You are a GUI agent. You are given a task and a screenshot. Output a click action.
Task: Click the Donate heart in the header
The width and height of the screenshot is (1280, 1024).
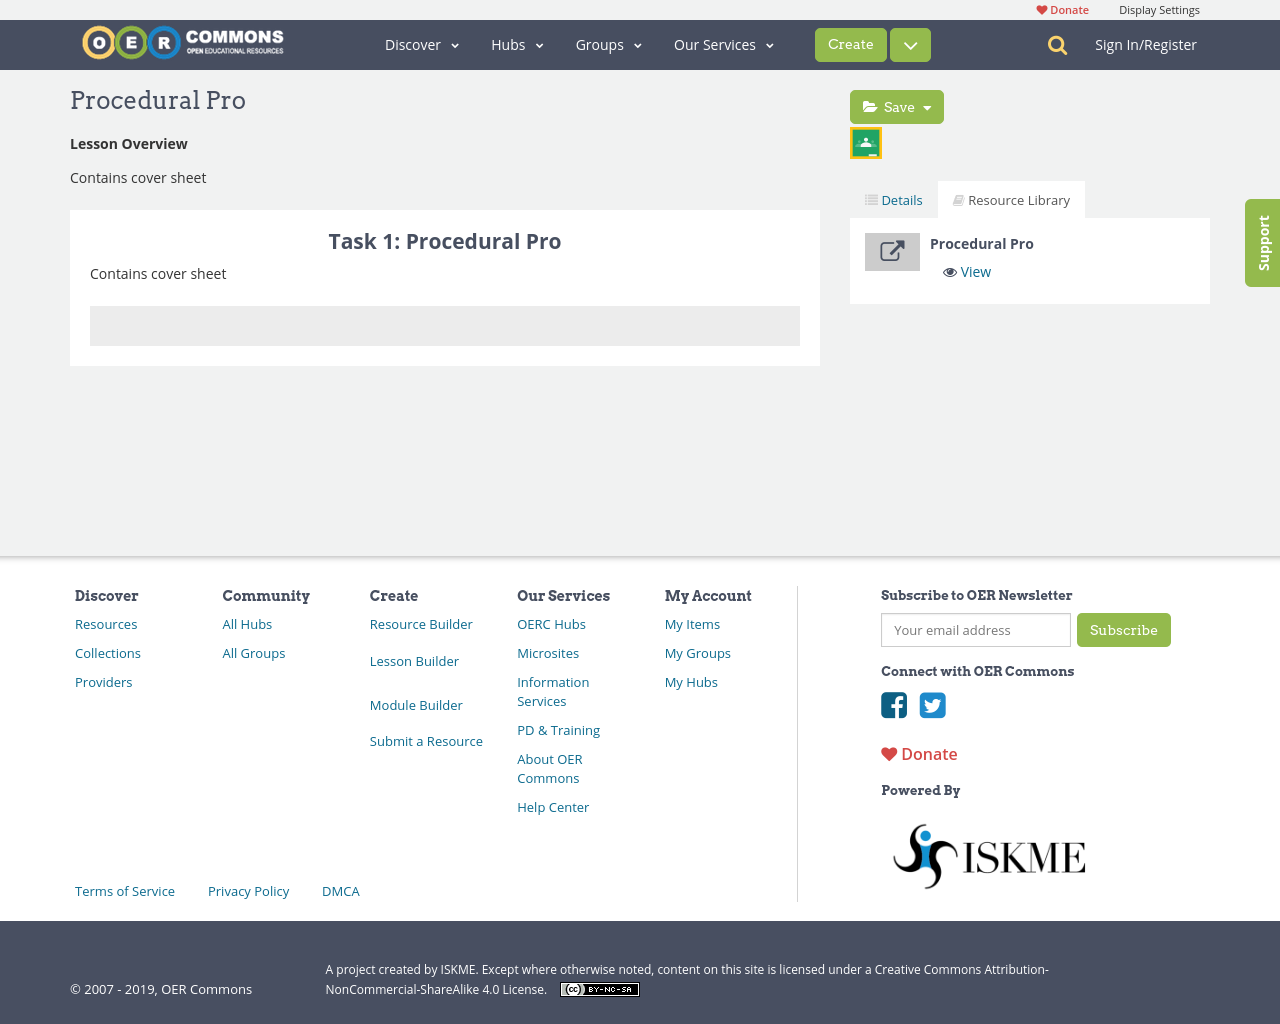point(1040,8)
